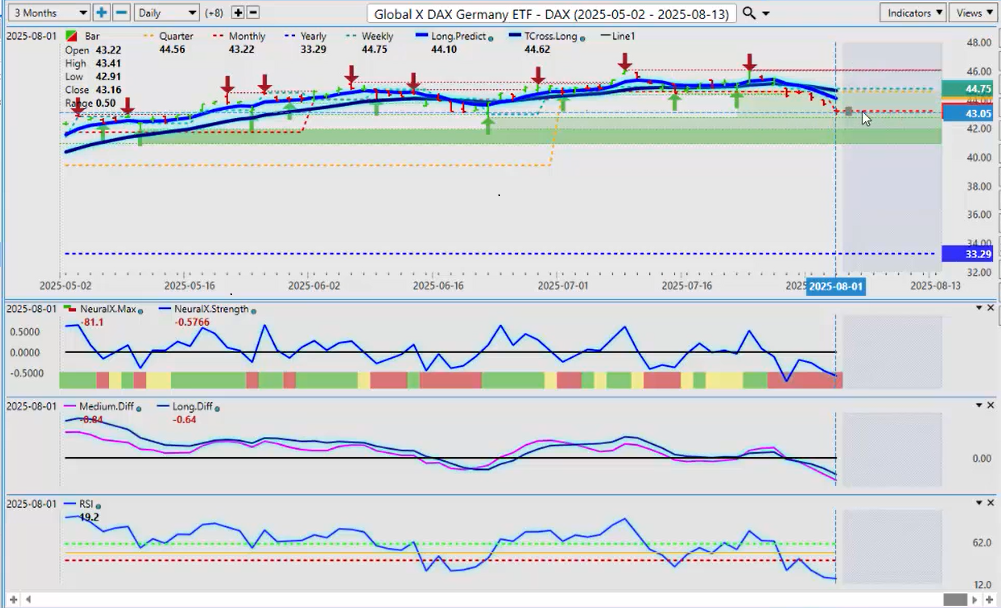Open the 3 Months time range dropdown
Viewport: 1001px width, 608px height.
(x=46, y=13)
